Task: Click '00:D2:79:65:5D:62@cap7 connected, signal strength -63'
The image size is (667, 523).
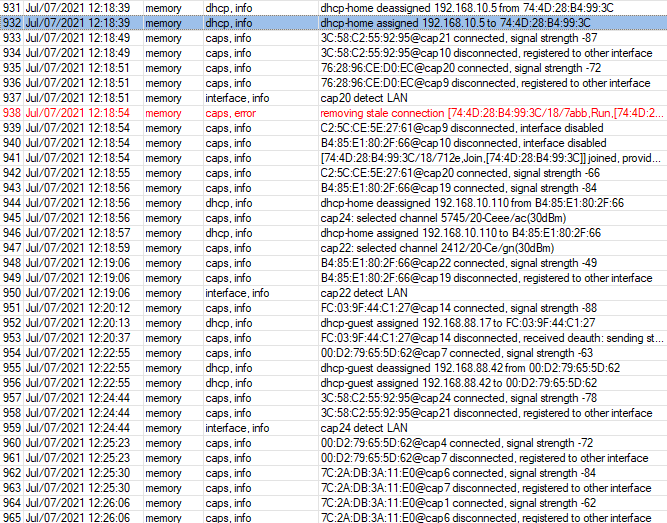Action: (x=457, y=353)
